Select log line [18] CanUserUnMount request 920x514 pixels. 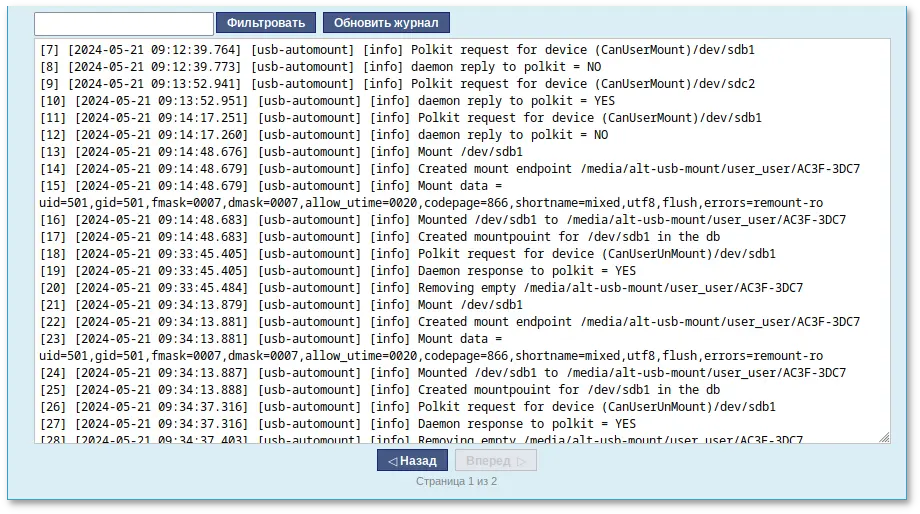click(408, 254)
